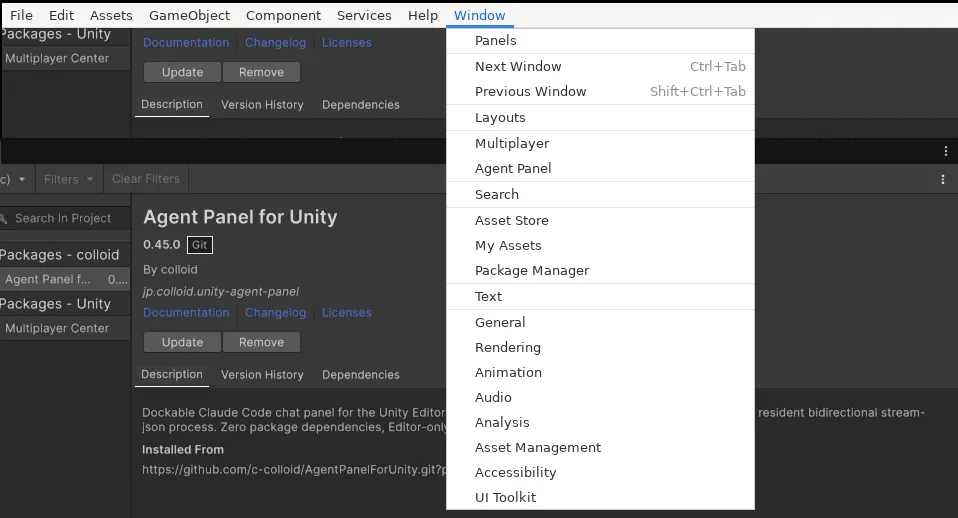Expand the Accessibility submenu
Screen dimensions: 958x518
pyautogui.click(x=600, y=472)
